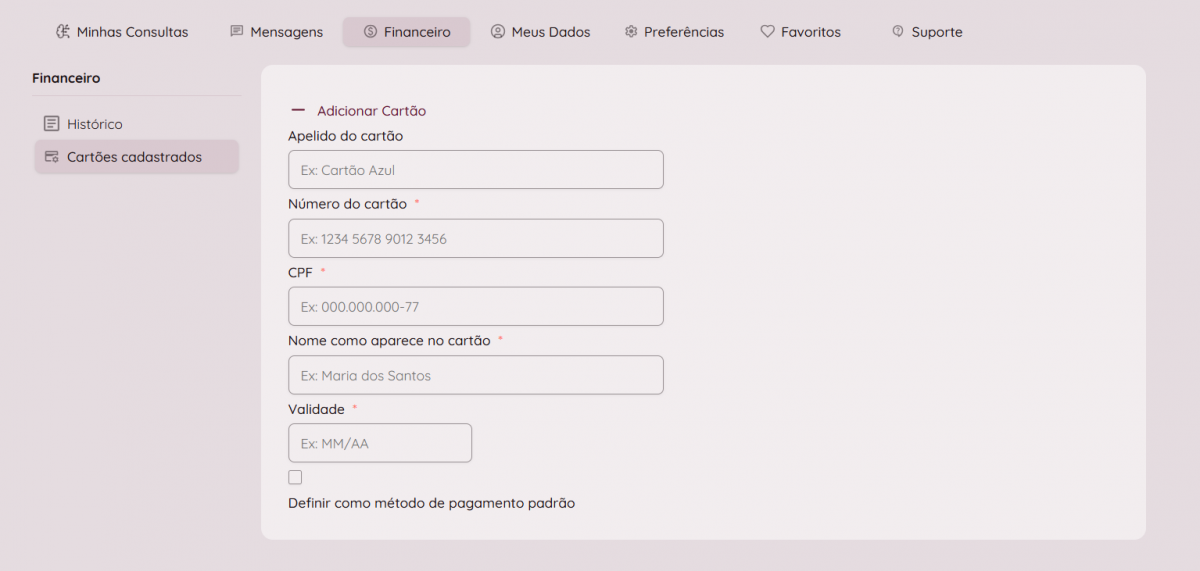Click the dollar icon on Financeiro tab
Screen dimensions: 1200x571
click(x=370, y=32)
